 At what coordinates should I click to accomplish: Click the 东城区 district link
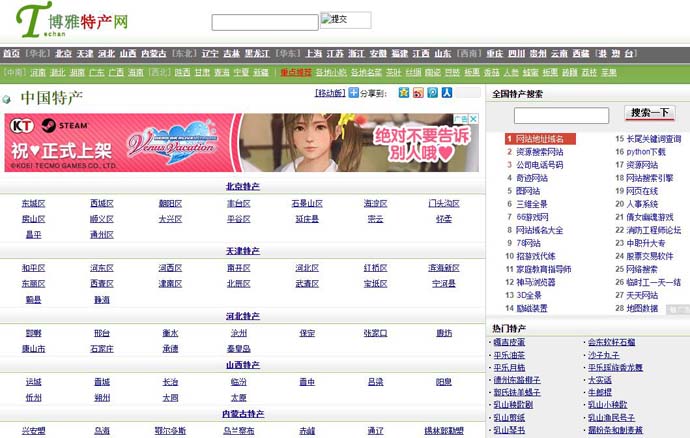coord(33,203)
